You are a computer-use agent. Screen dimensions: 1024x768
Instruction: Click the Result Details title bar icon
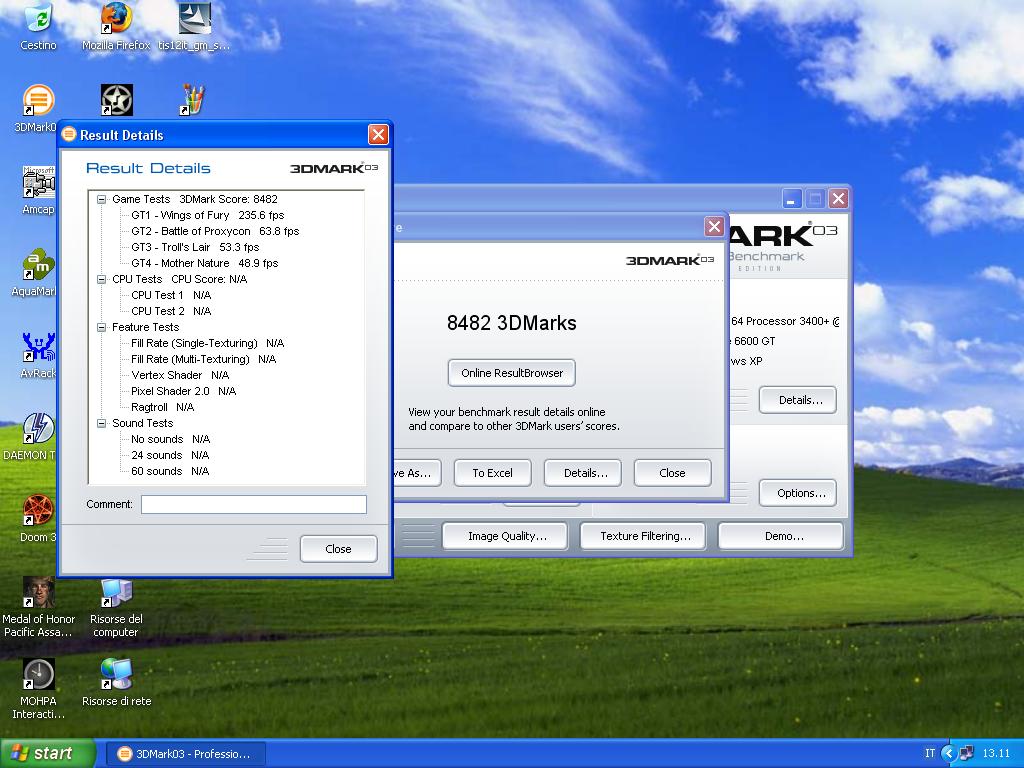(69, 135)
